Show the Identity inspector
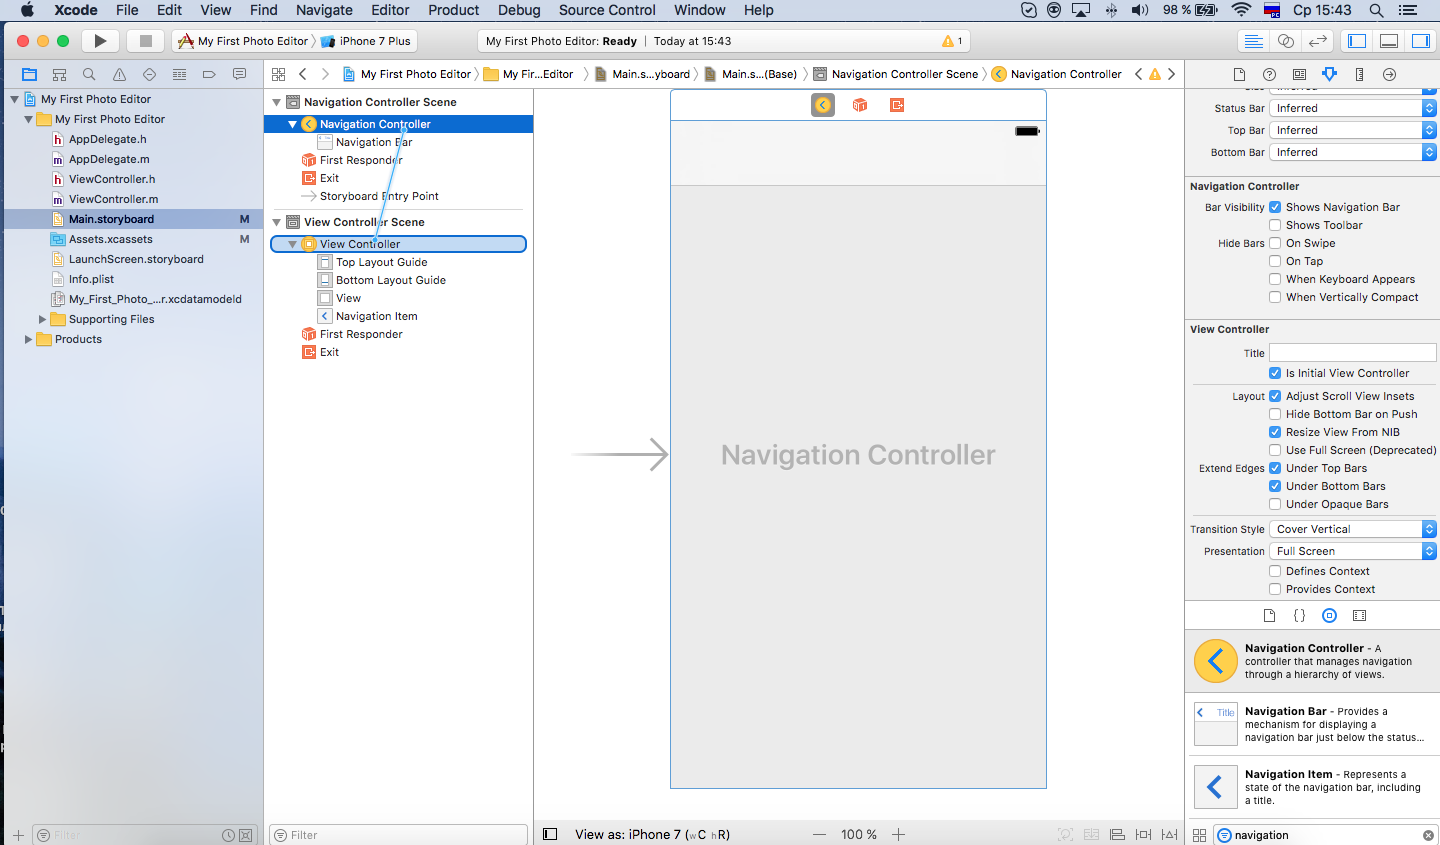The height and width of the screenshot is (845, 1440). pyautogui.click(x=1299, y=74)
